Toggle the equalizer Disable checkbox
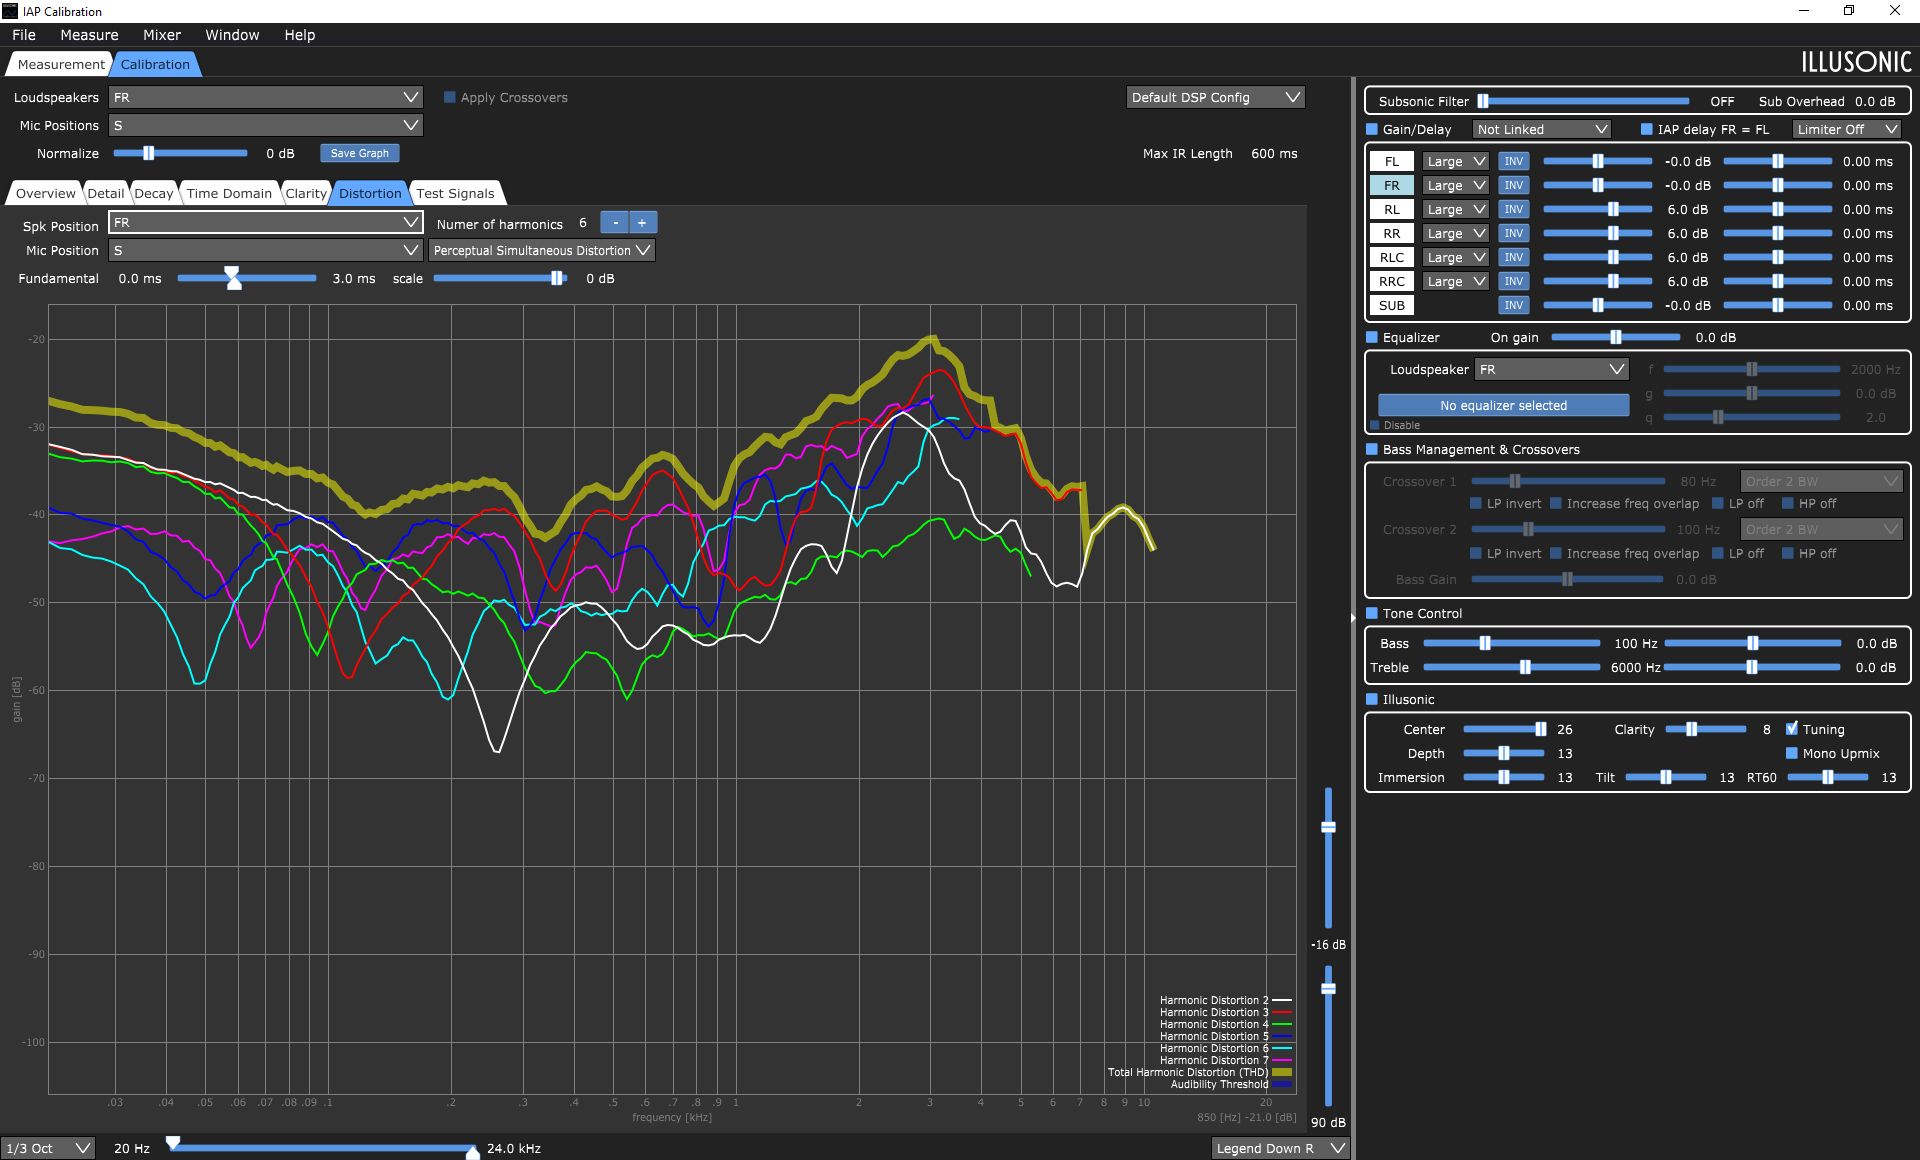This screenshot has height=1160, width=1920. point(1374,425)
